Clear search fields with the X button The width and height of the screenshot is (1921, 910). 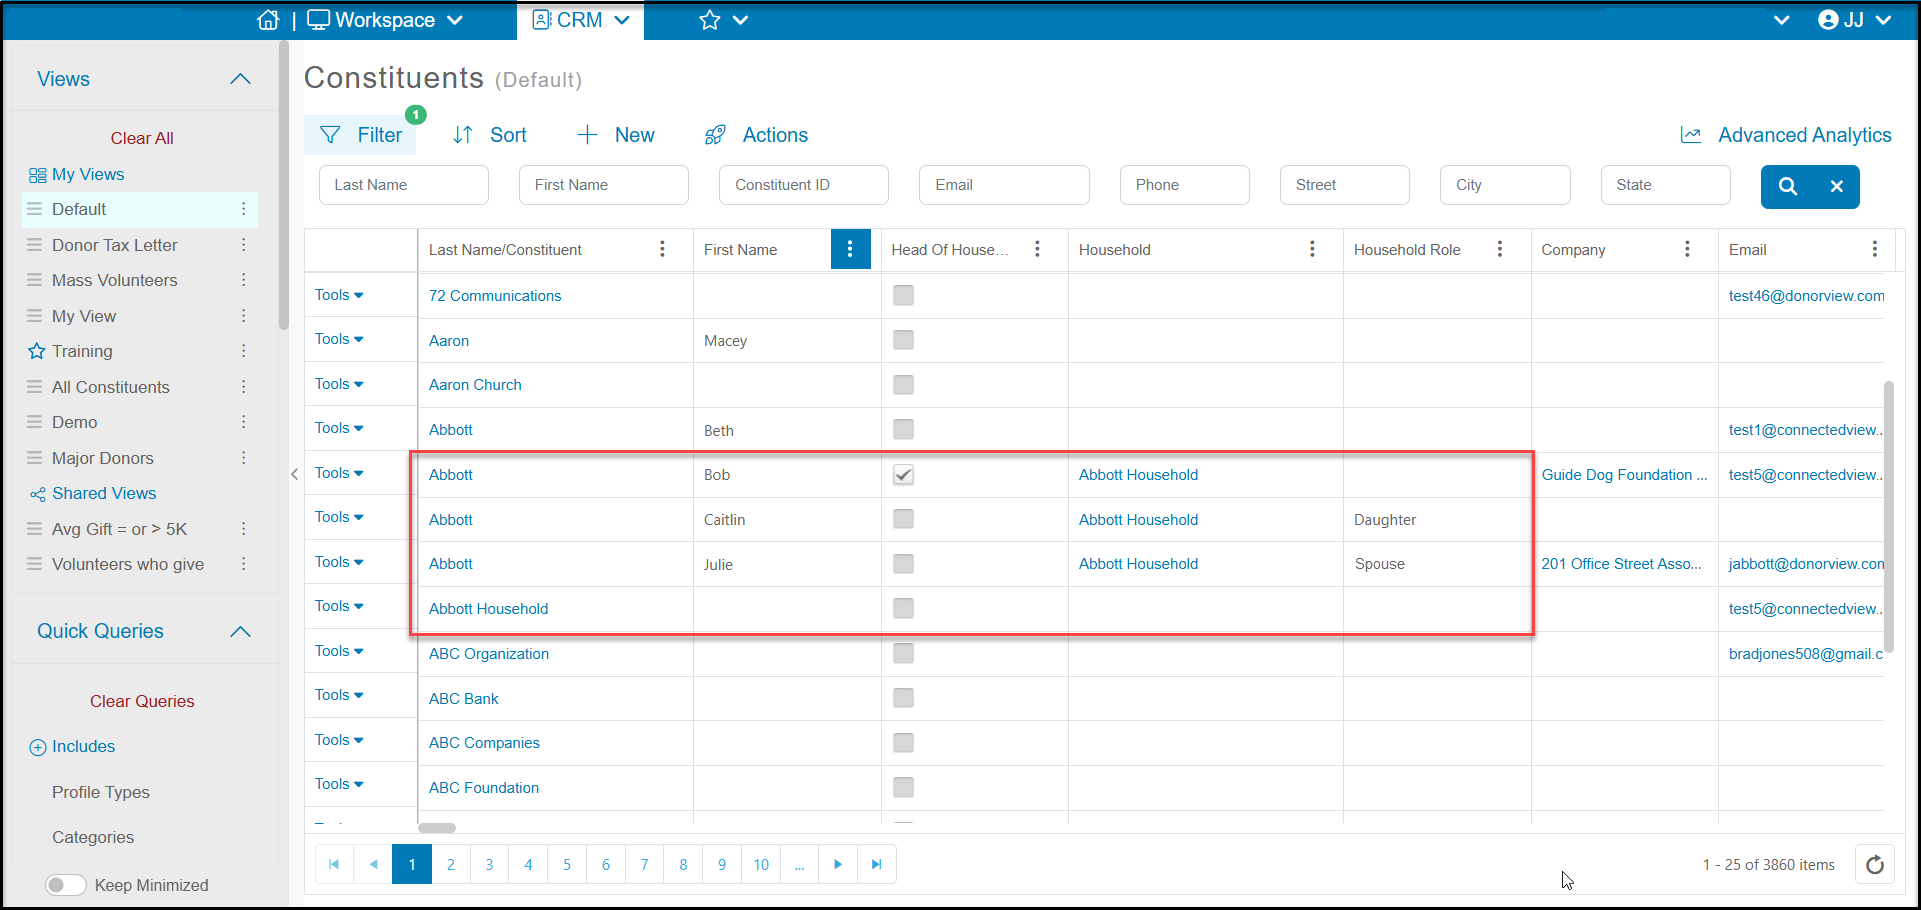pyautogui.click(x=1836, y=186)
